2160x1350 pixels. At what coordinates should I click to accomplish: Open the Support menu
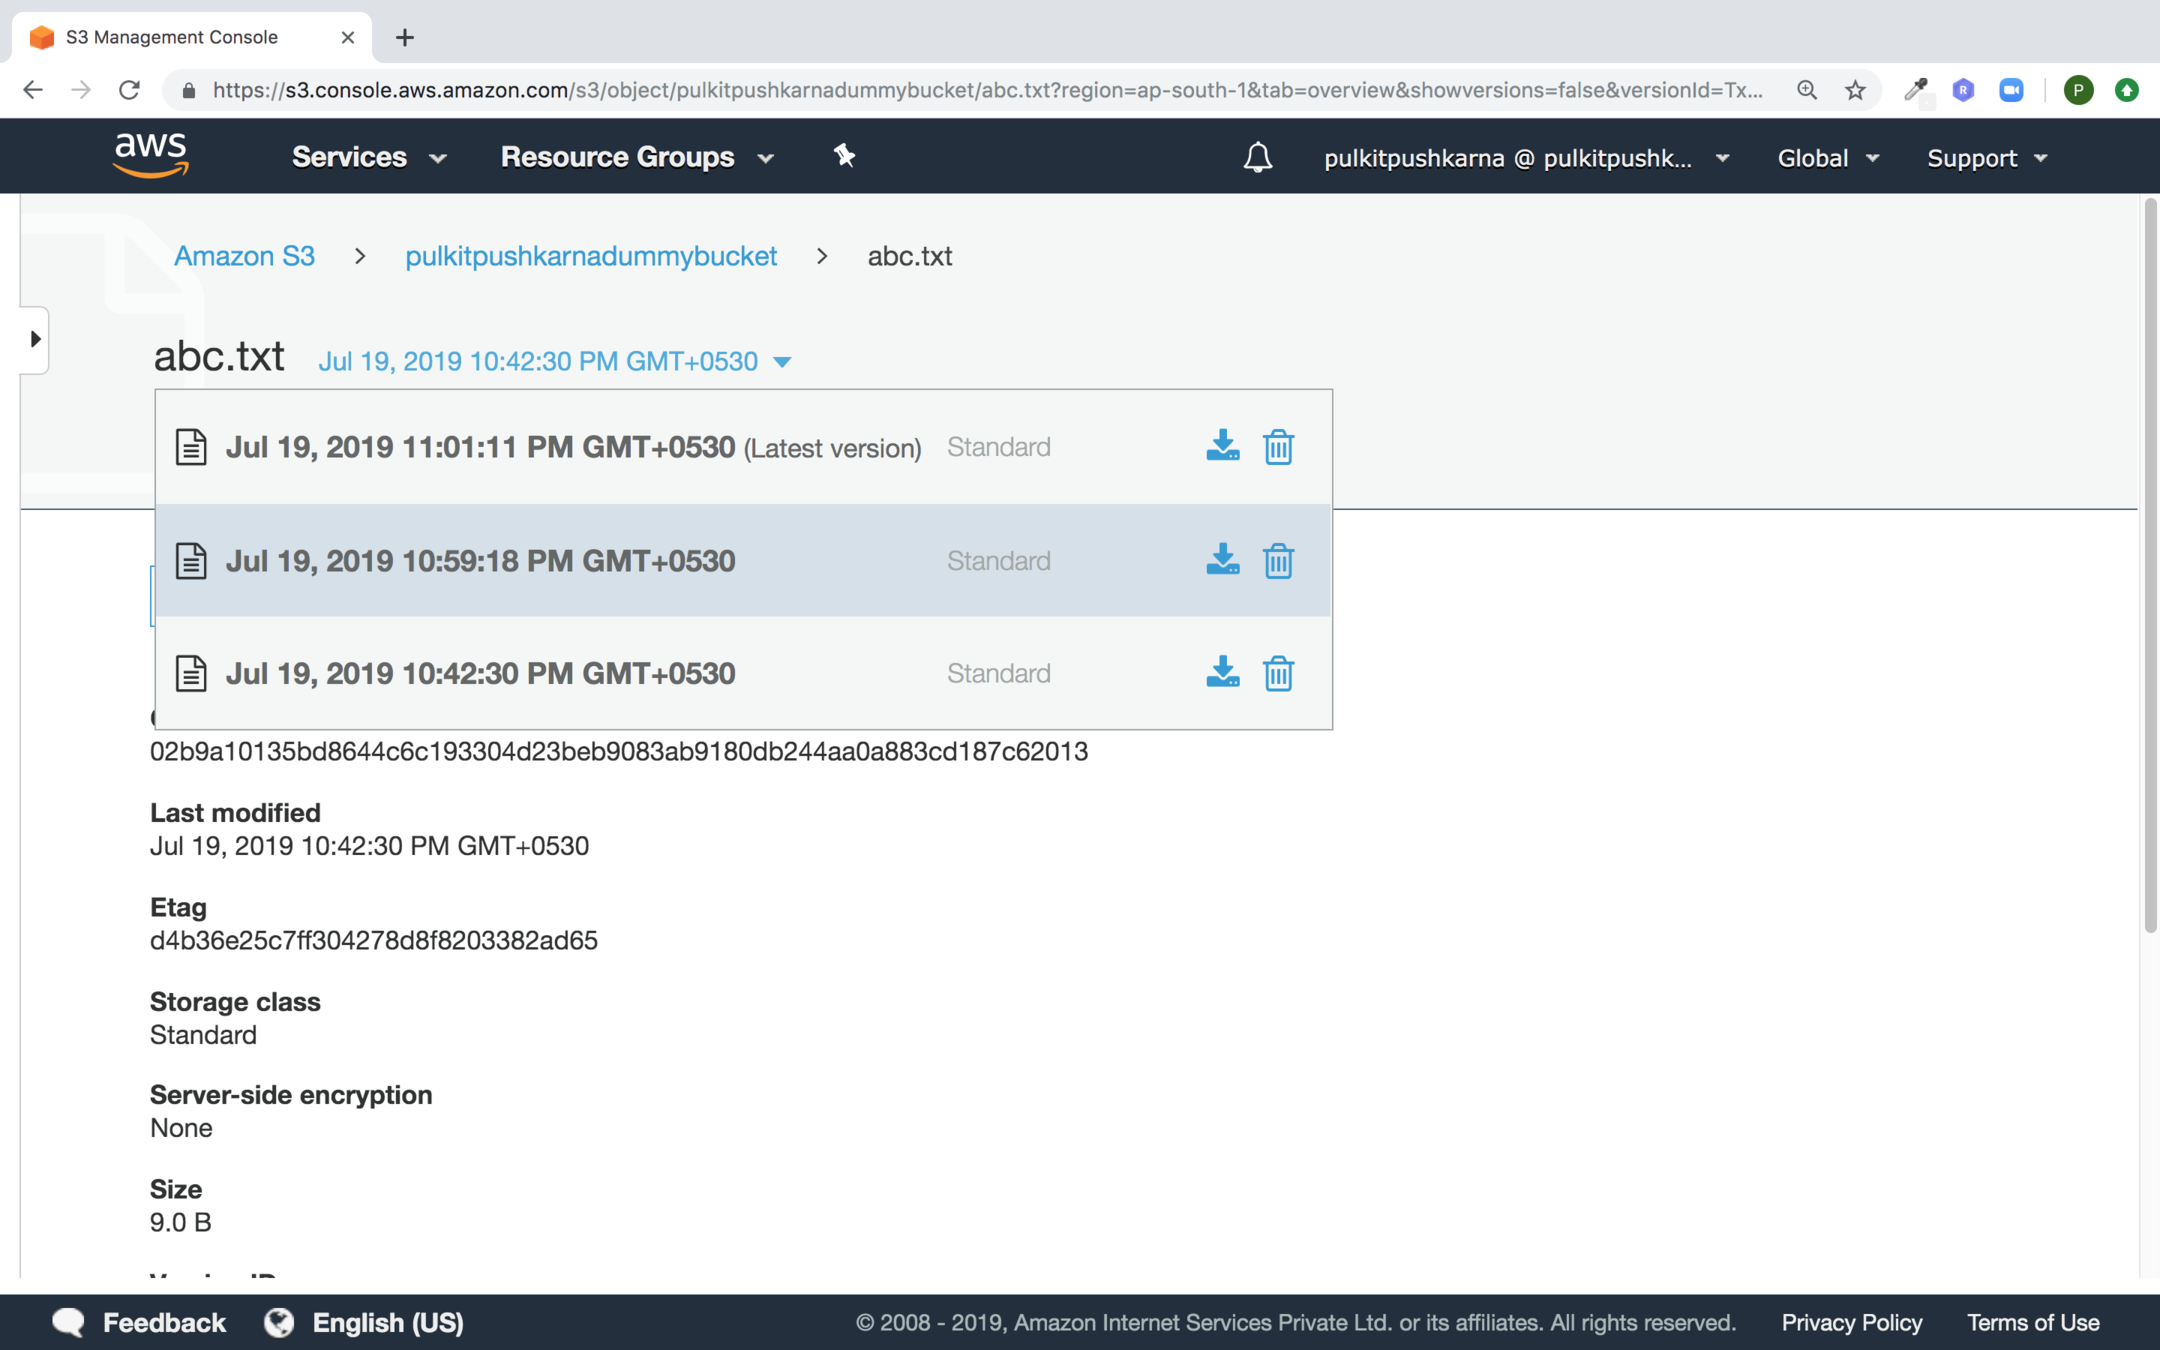pyautogui.click(x=1986, y=158)
